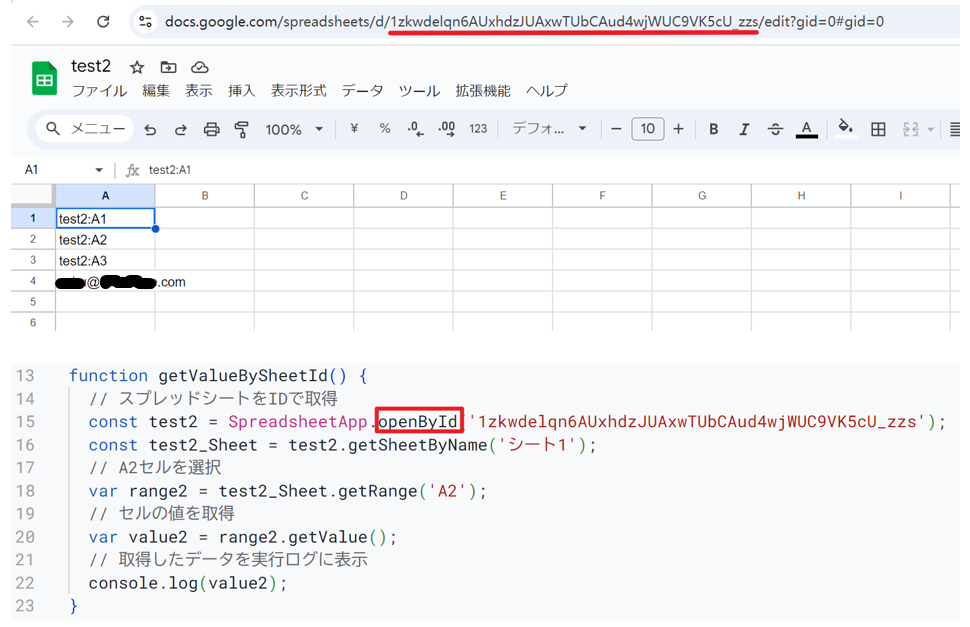Open the 表示形式 menu
Viewport: 970px width, 627px height.
(298, 91)
